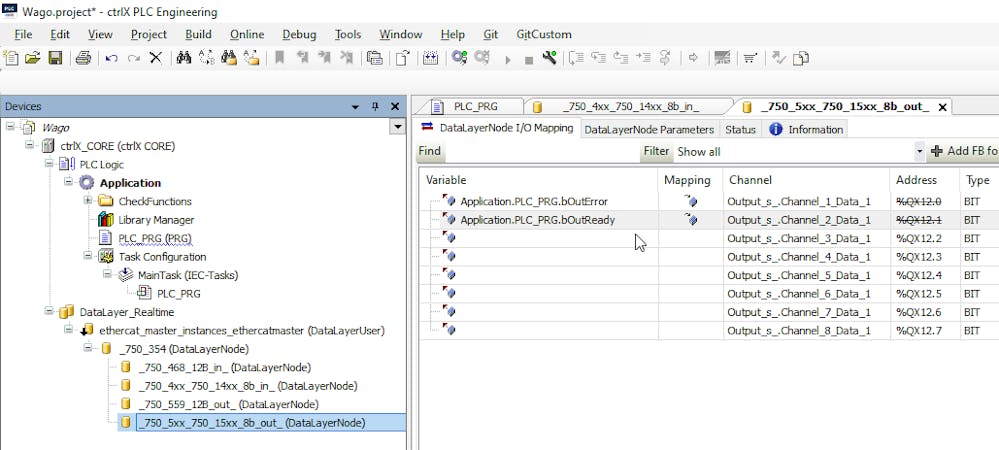Screen dimensions: 999x450
Task: Click the Add FB button
Action: [x=964, y=152]
